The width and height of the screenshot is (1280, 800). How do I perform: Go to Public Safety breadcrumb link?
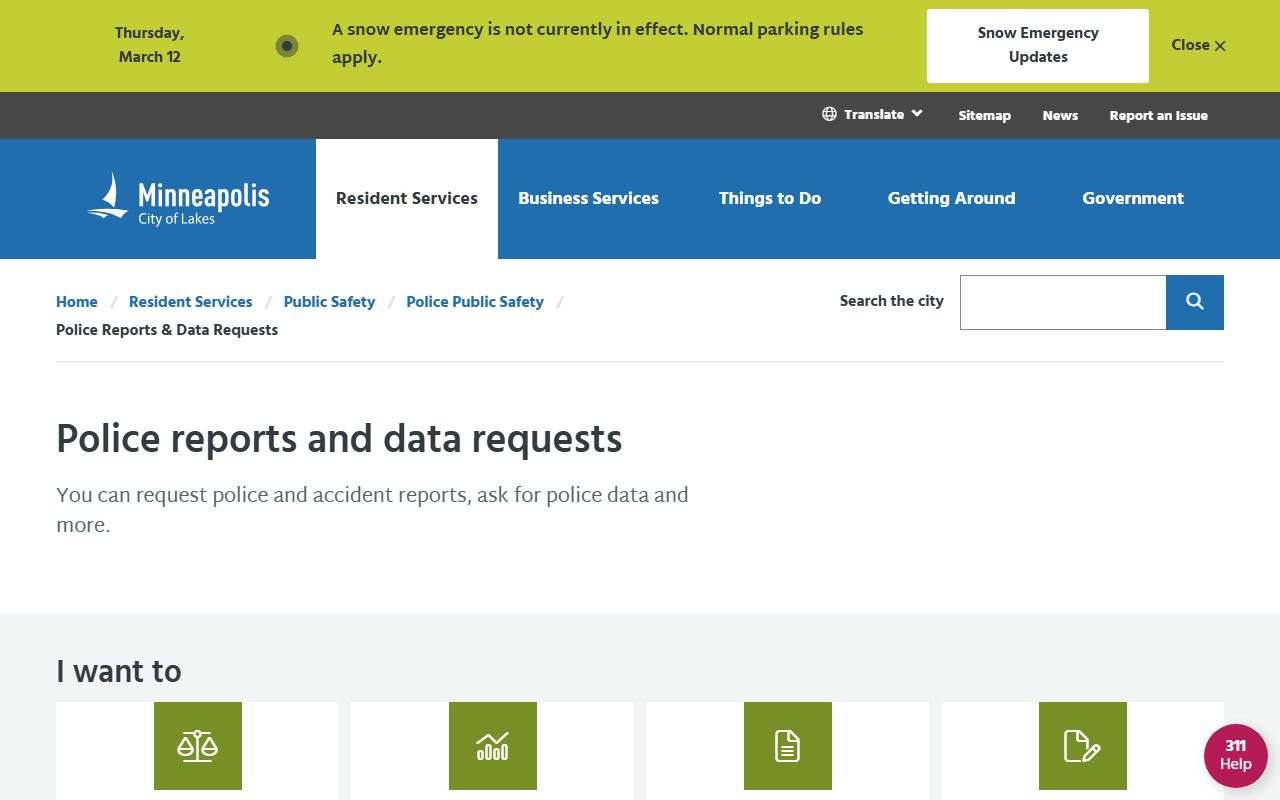pyautogui.click(x=329, y=302)
